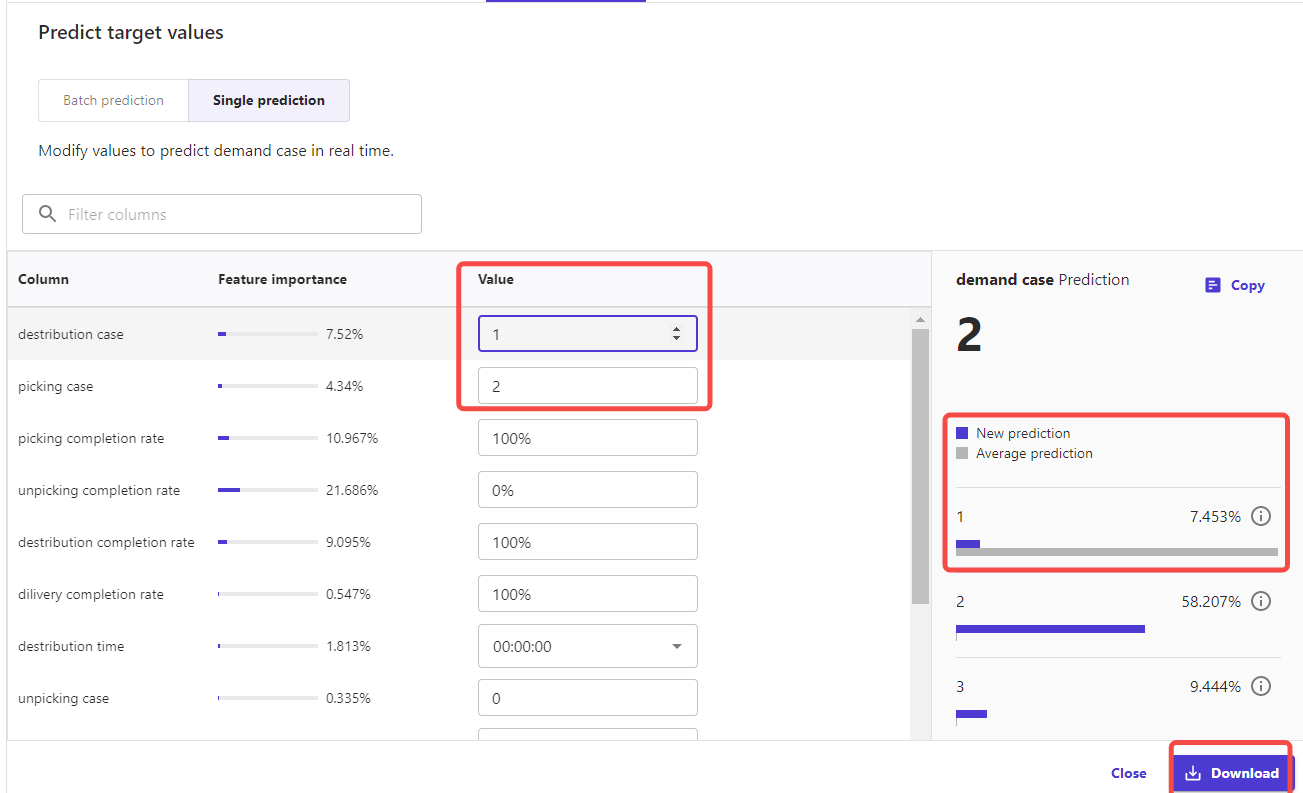Edit the picking completion rate value
The width and height of the screenshot is (1303, 793).
[x=587, y=438]
